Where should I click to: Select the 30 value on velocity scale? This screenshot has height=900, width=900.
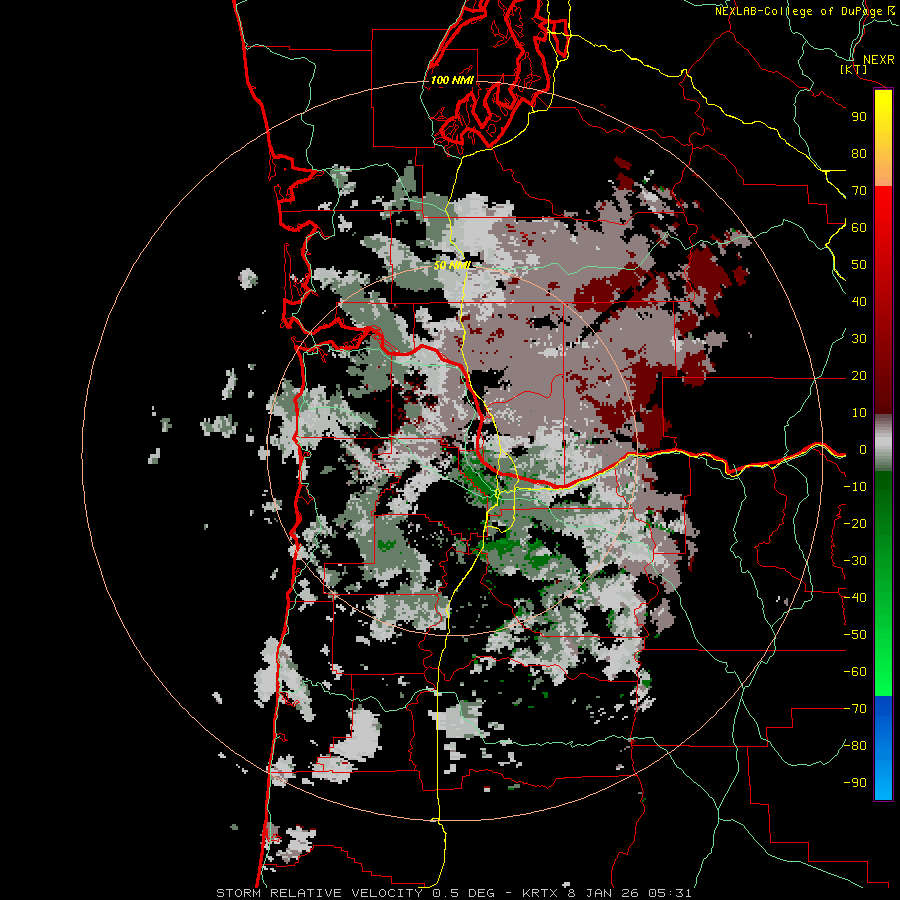pos(859,339)
